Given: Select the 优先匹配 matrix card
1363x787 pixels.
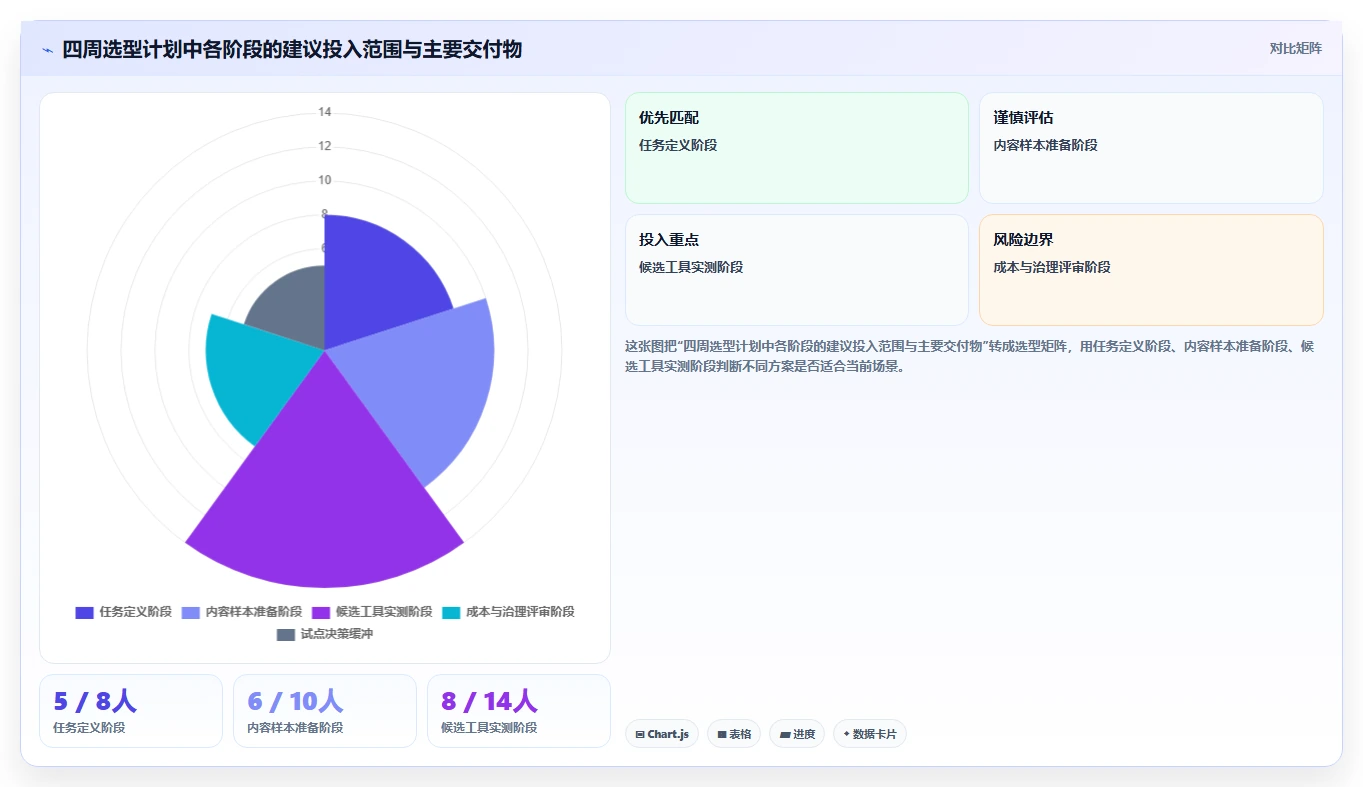Looking at the screenshot, I should coord(797,148).
